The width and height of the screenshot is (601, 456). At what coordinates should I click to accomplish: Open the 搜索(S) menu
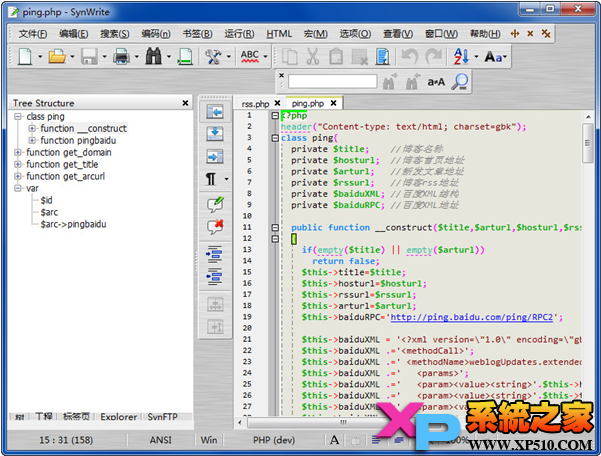coord(115,34)
